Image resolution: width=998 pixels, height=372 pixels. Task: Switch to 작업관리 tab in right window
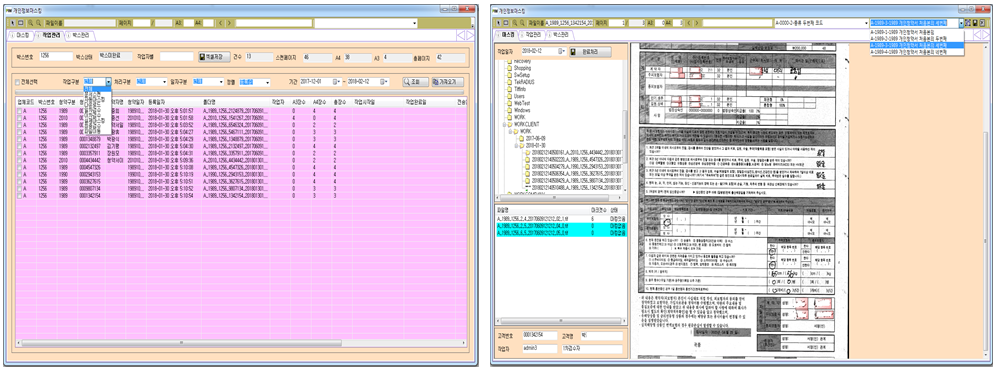click(533, 35)
